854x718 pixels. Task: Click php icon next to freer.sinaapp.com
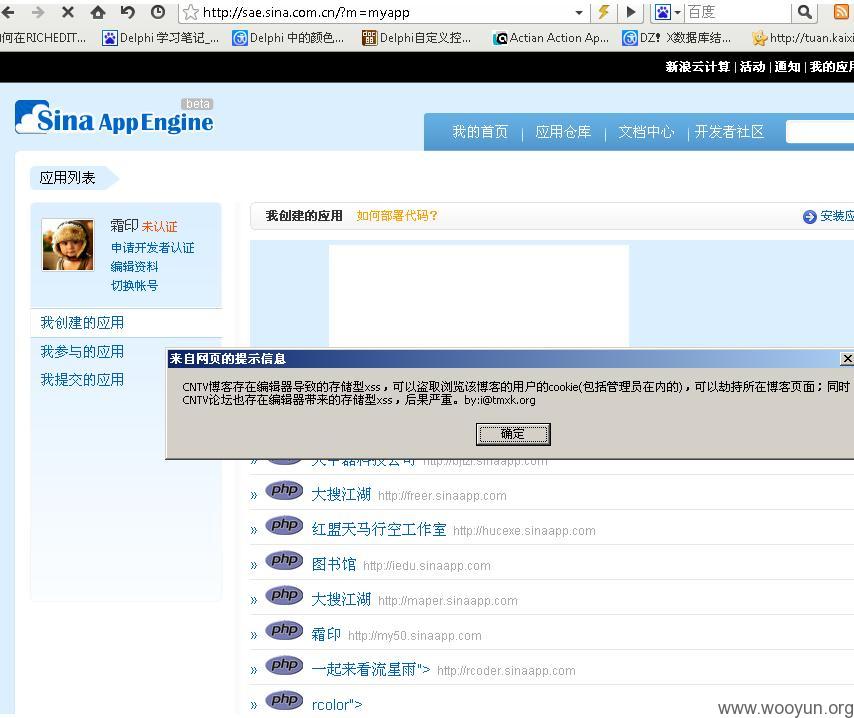tap(284, 490)
